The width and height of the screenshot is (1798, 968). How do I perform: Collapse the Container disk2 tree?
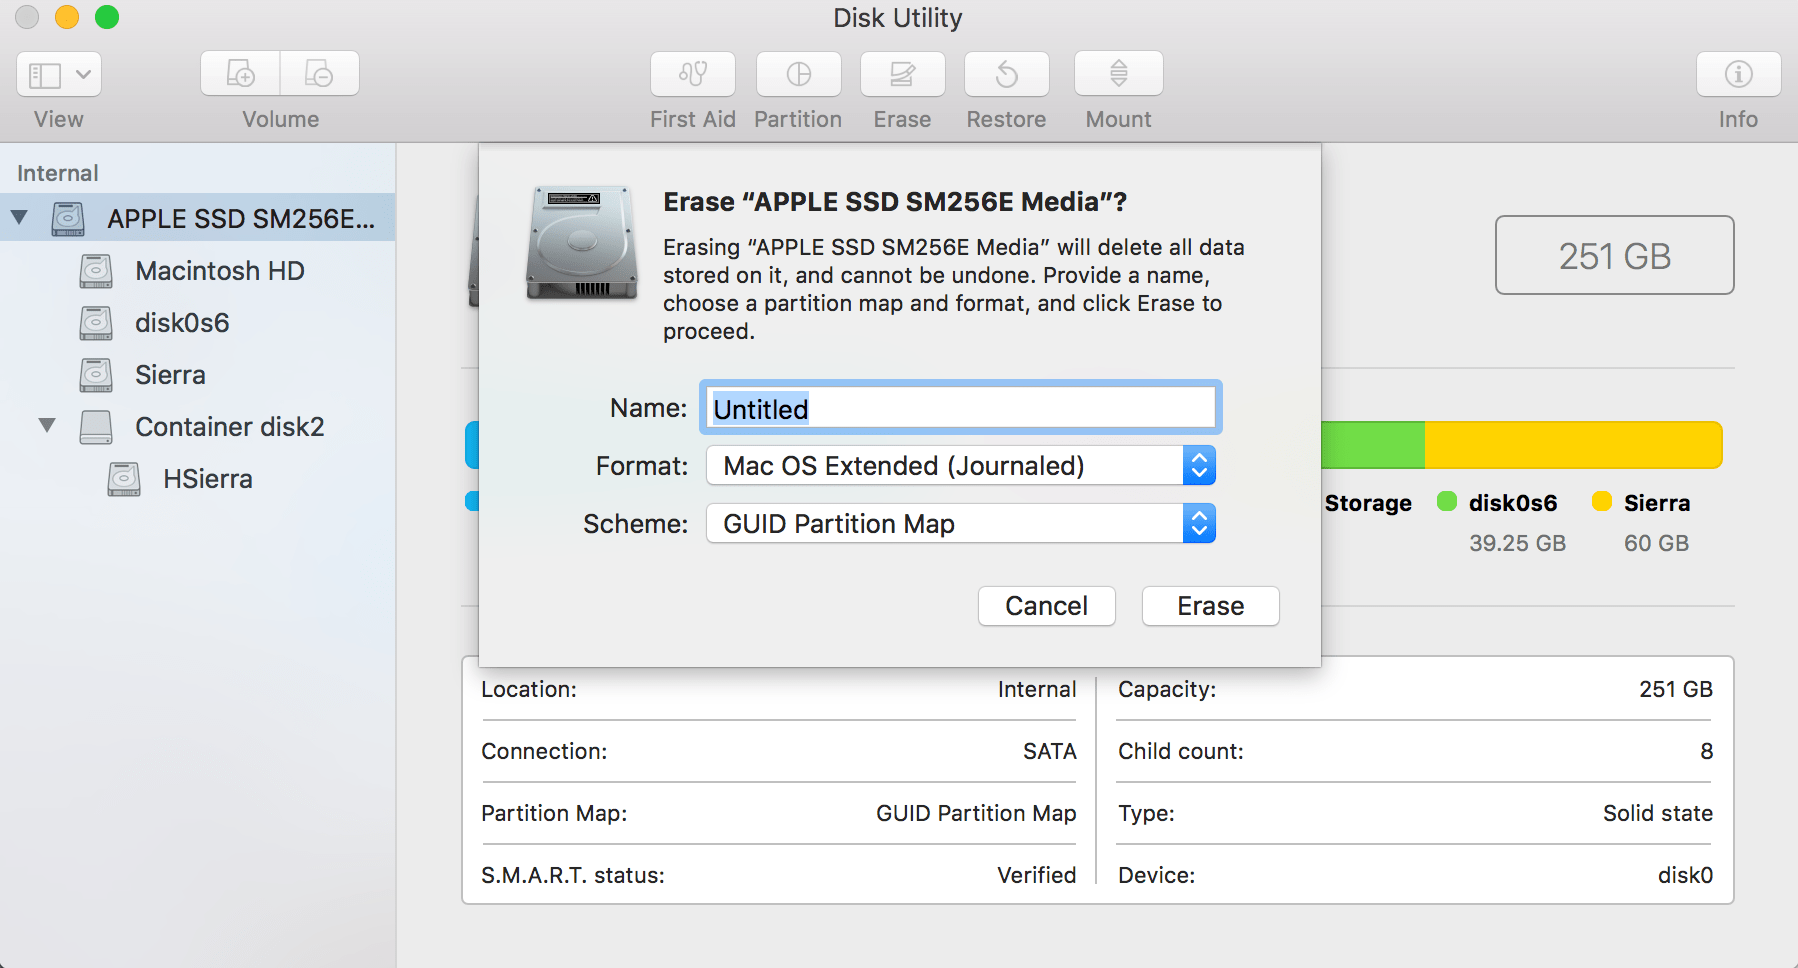point(47,425)
